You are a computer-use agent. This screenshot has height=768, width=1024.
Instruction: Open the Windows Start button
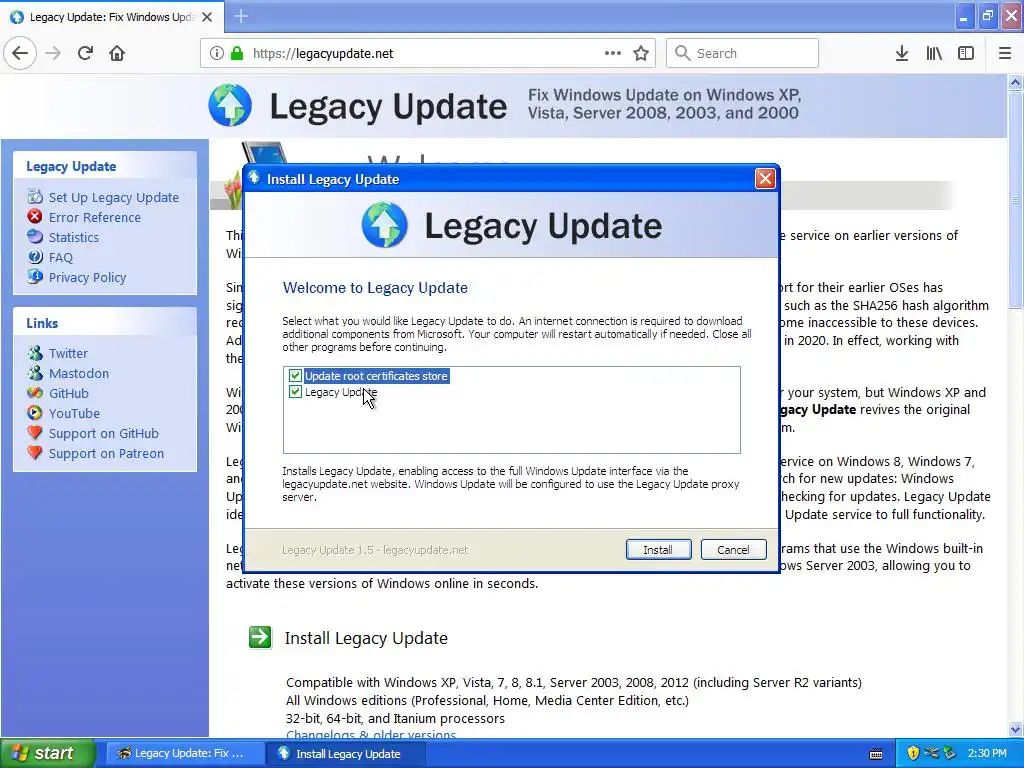pos(48,754)
